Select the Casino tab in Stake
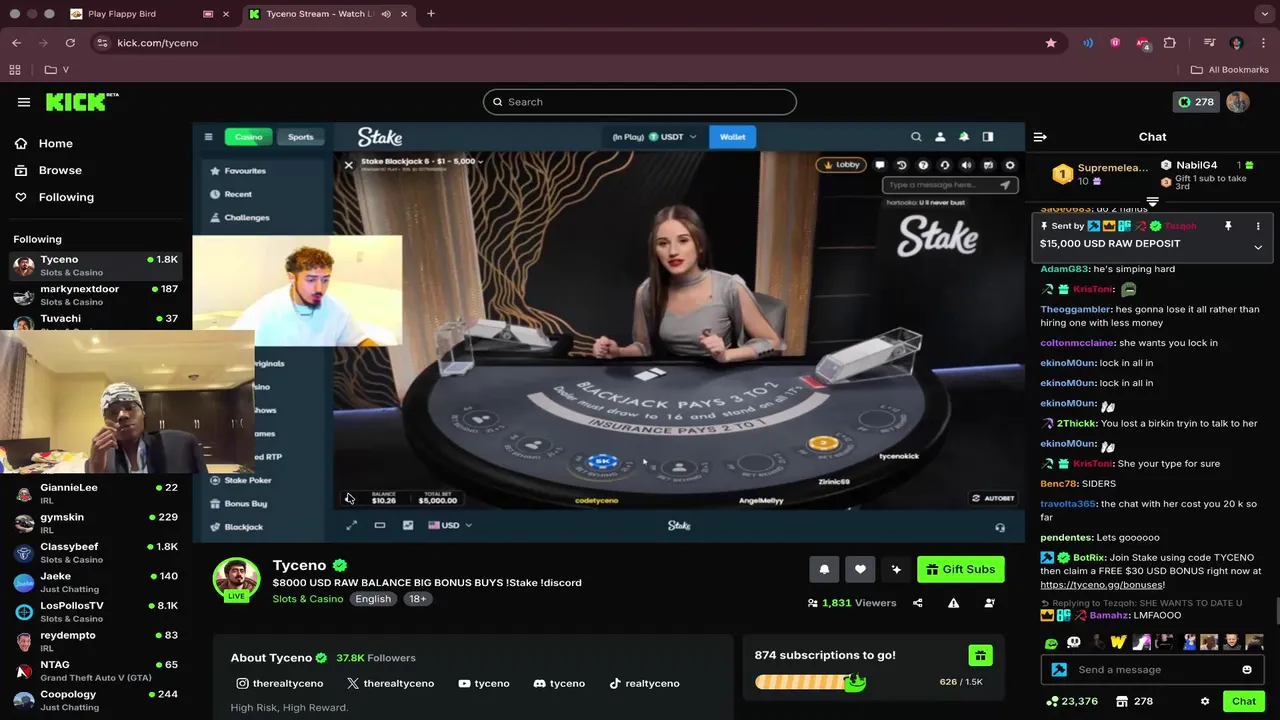 (248, 137)
